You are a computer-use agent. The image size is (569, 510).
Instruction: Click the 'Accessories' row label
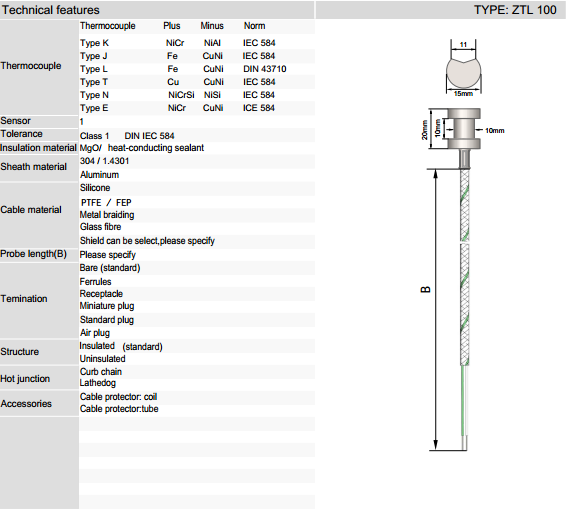[26, 404]
